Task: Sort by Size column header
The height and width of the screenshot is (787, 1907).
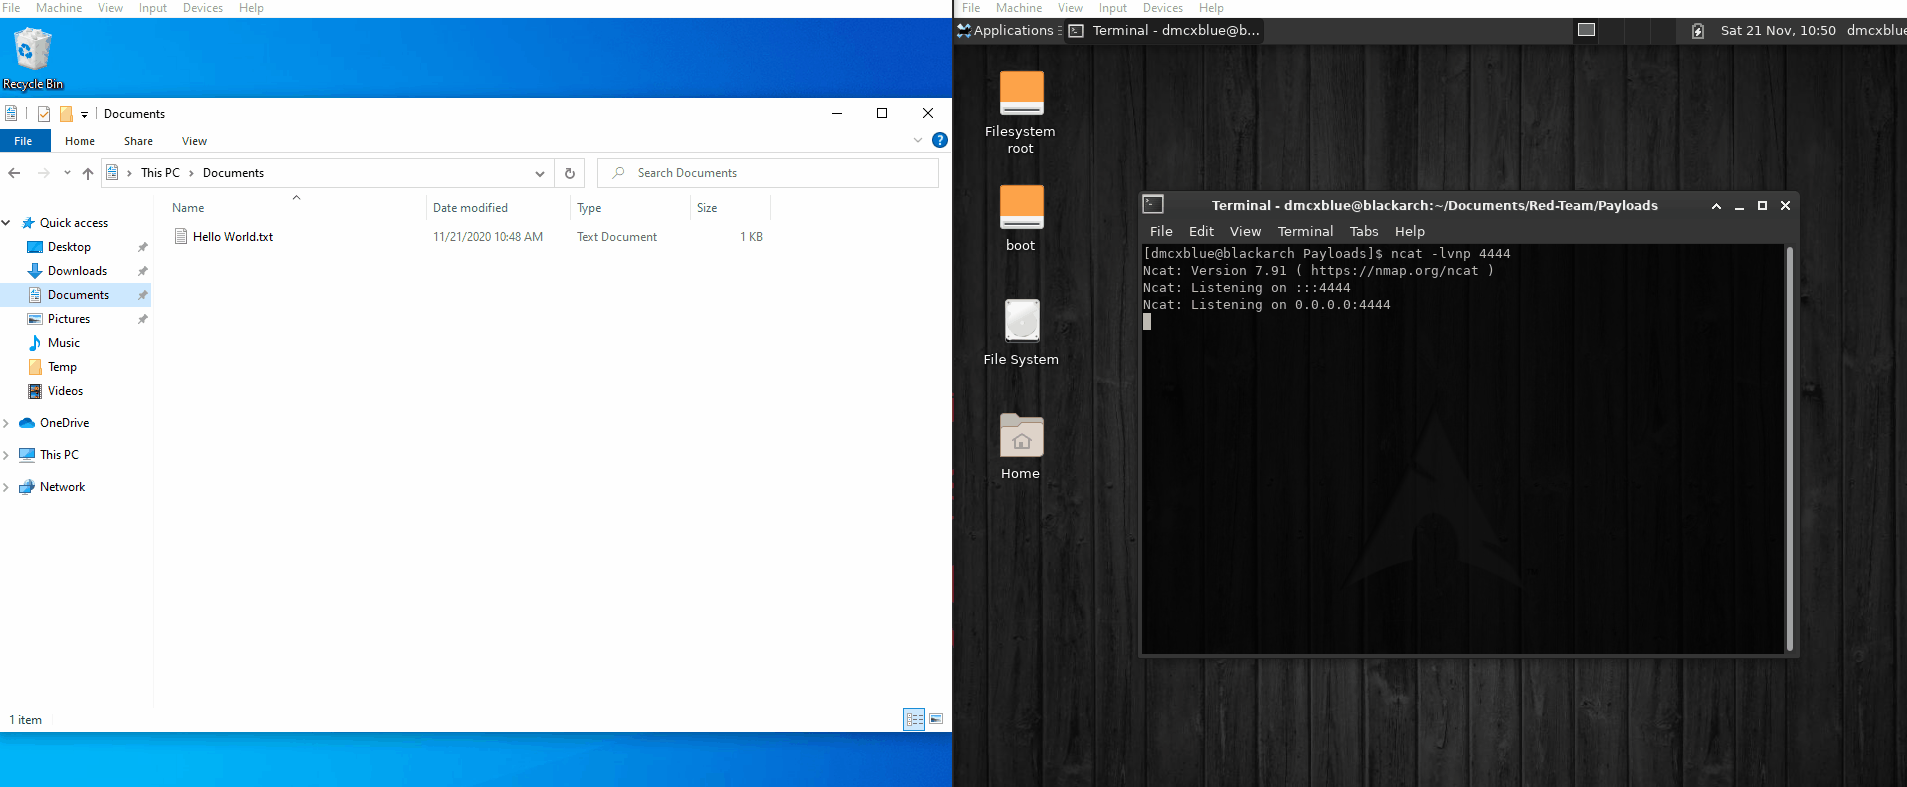Action: (x=707, y=208)
